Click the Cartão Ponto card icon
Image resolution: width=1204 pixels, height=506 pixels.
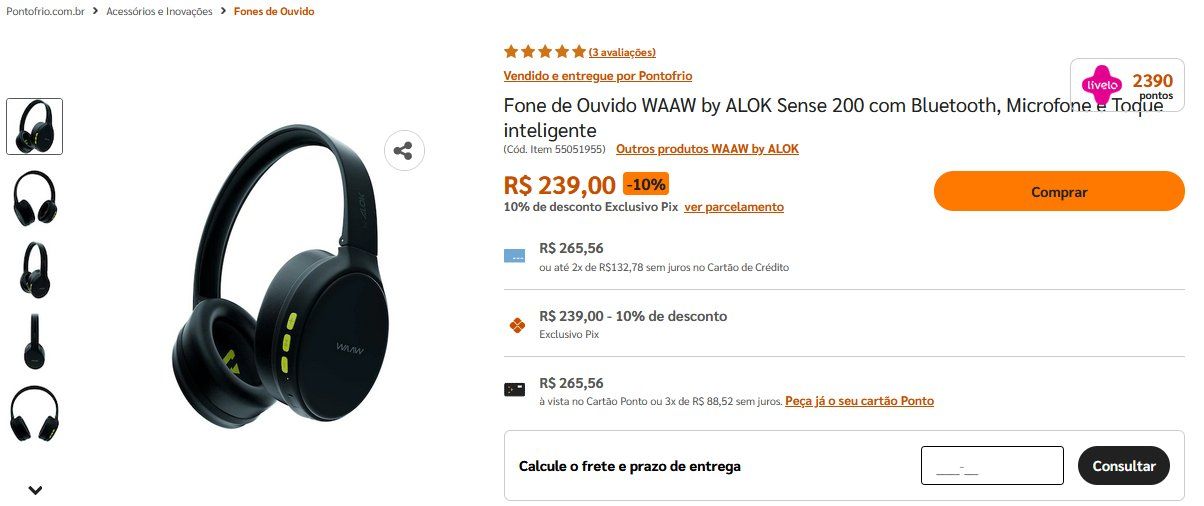[x=514, y=390]
